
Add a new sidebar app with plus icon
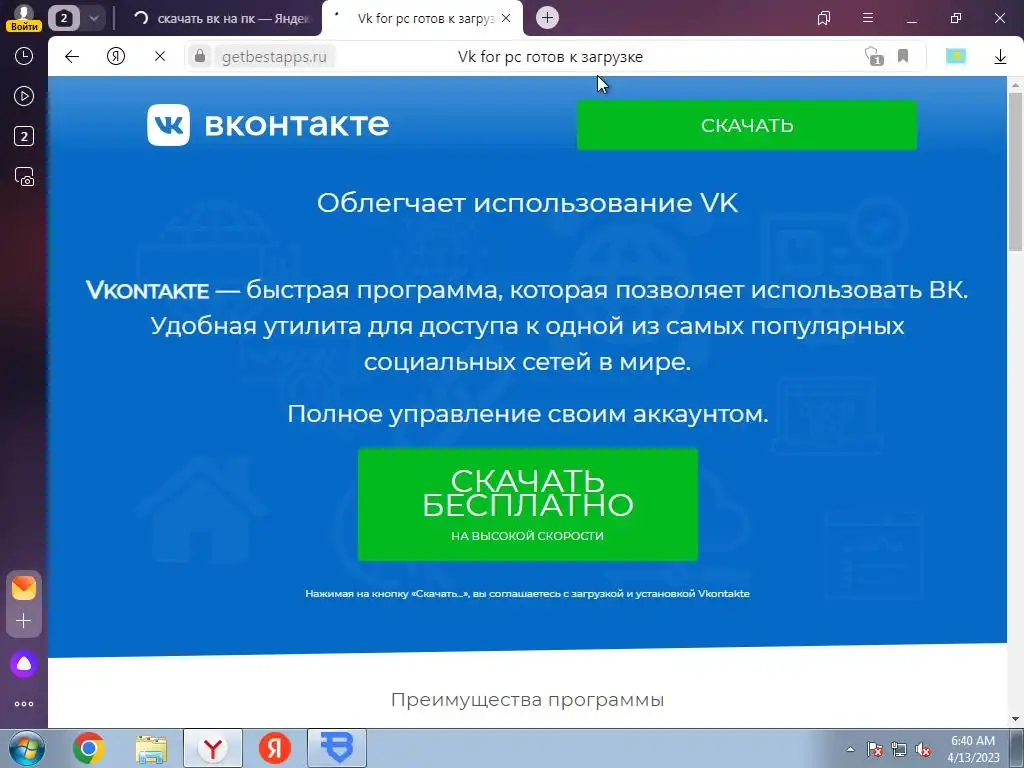(24, 620)
